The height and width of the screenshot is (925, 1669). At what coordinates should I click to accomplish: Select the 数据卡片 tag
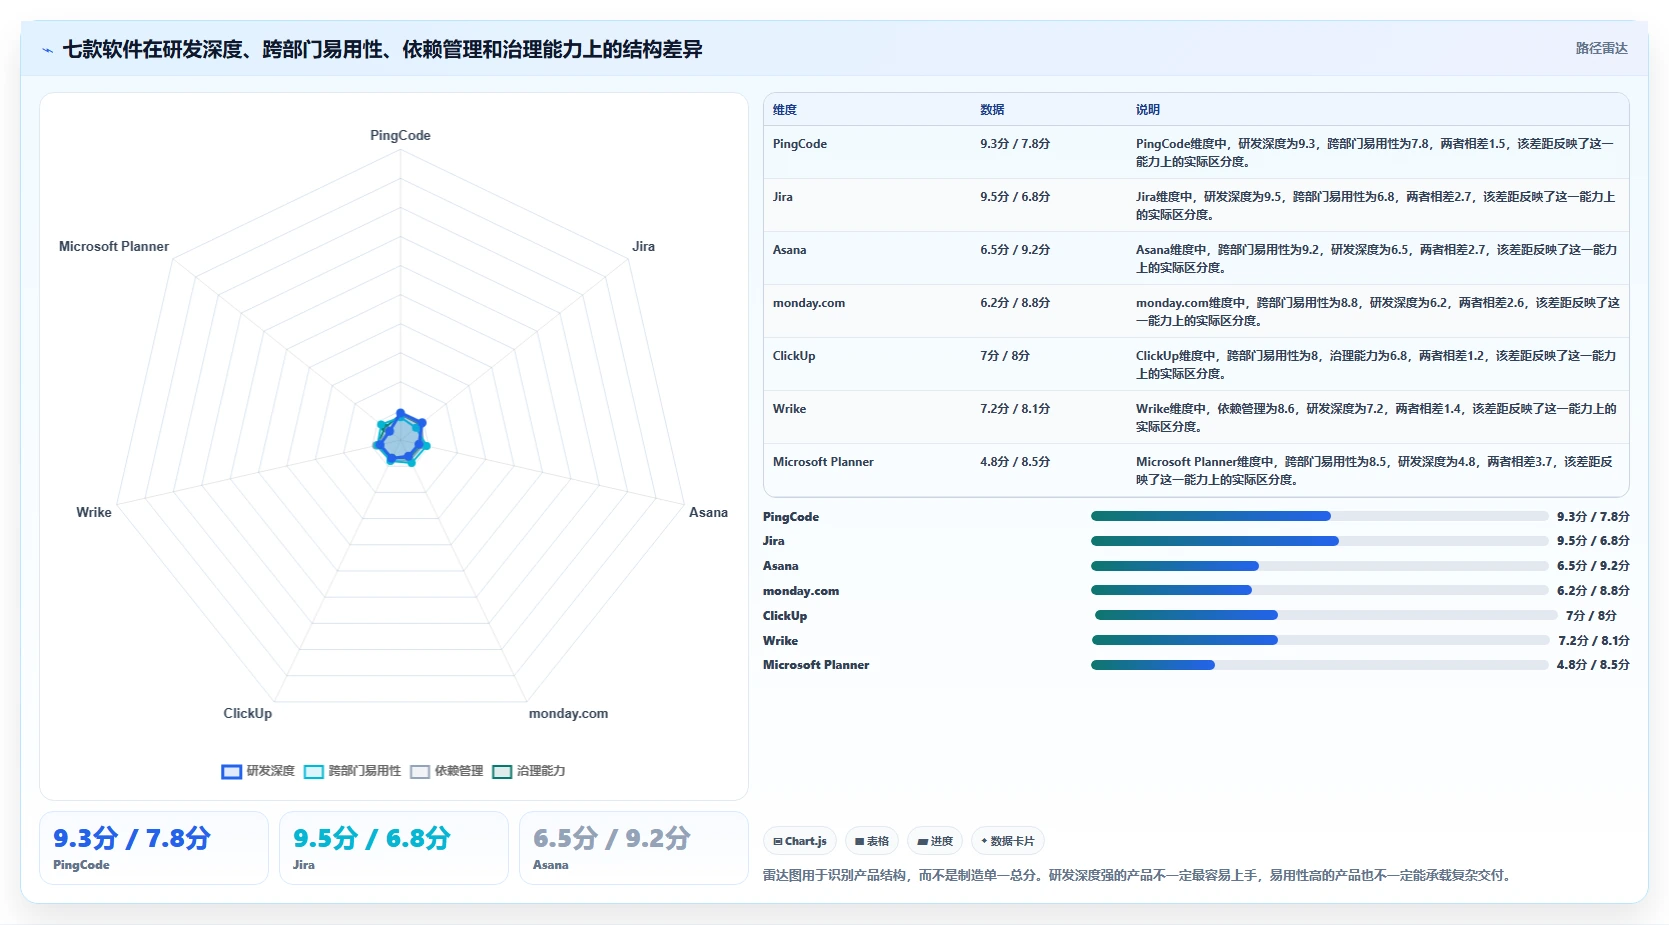1008,841
